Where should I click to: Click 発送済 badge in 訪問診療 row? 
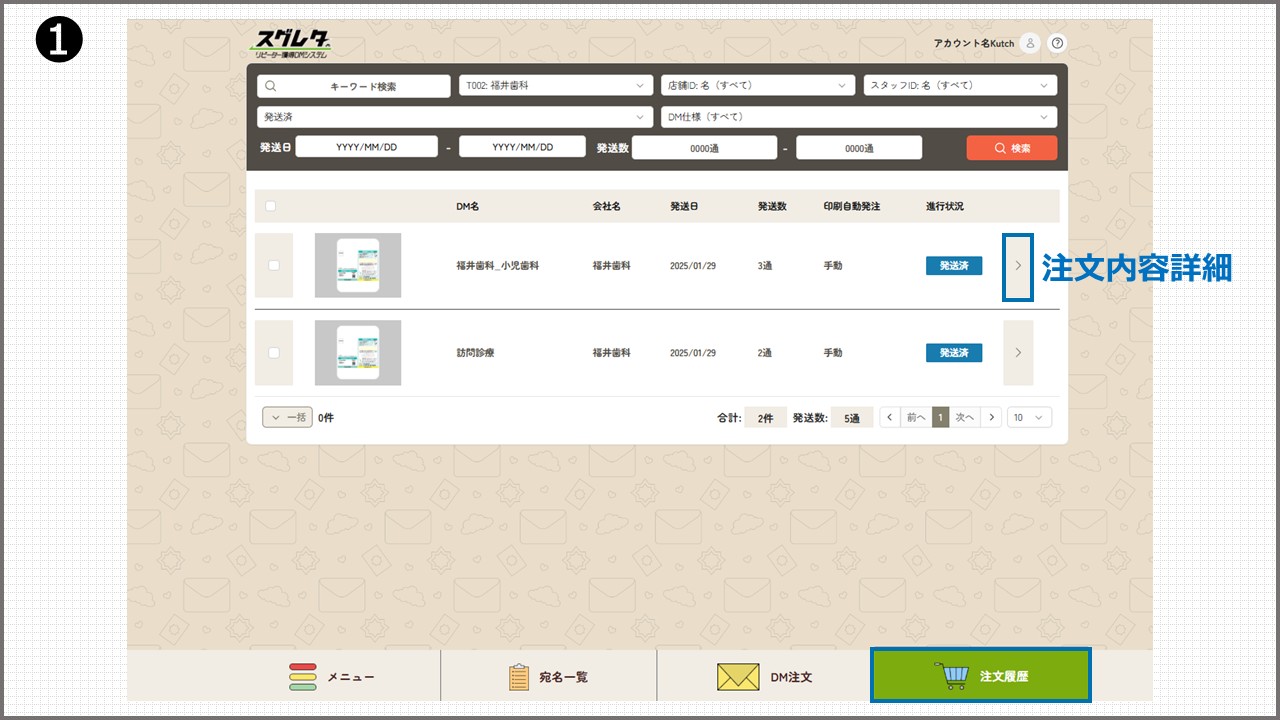[x=954, y=352]
